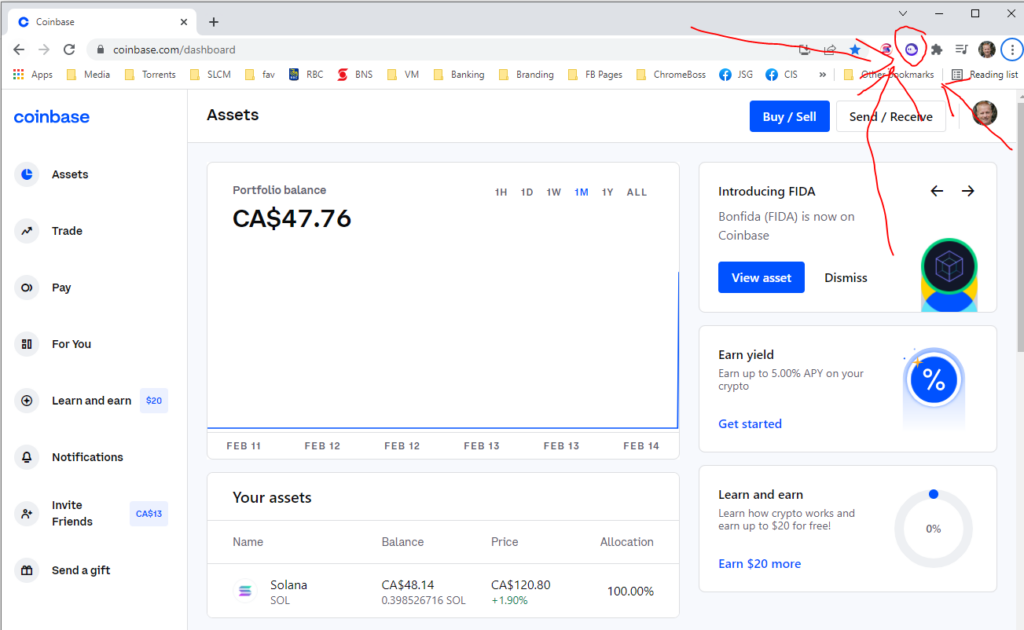Click the circled purple extension icon
Screen dimensions: 1024x630
[911, 50]
